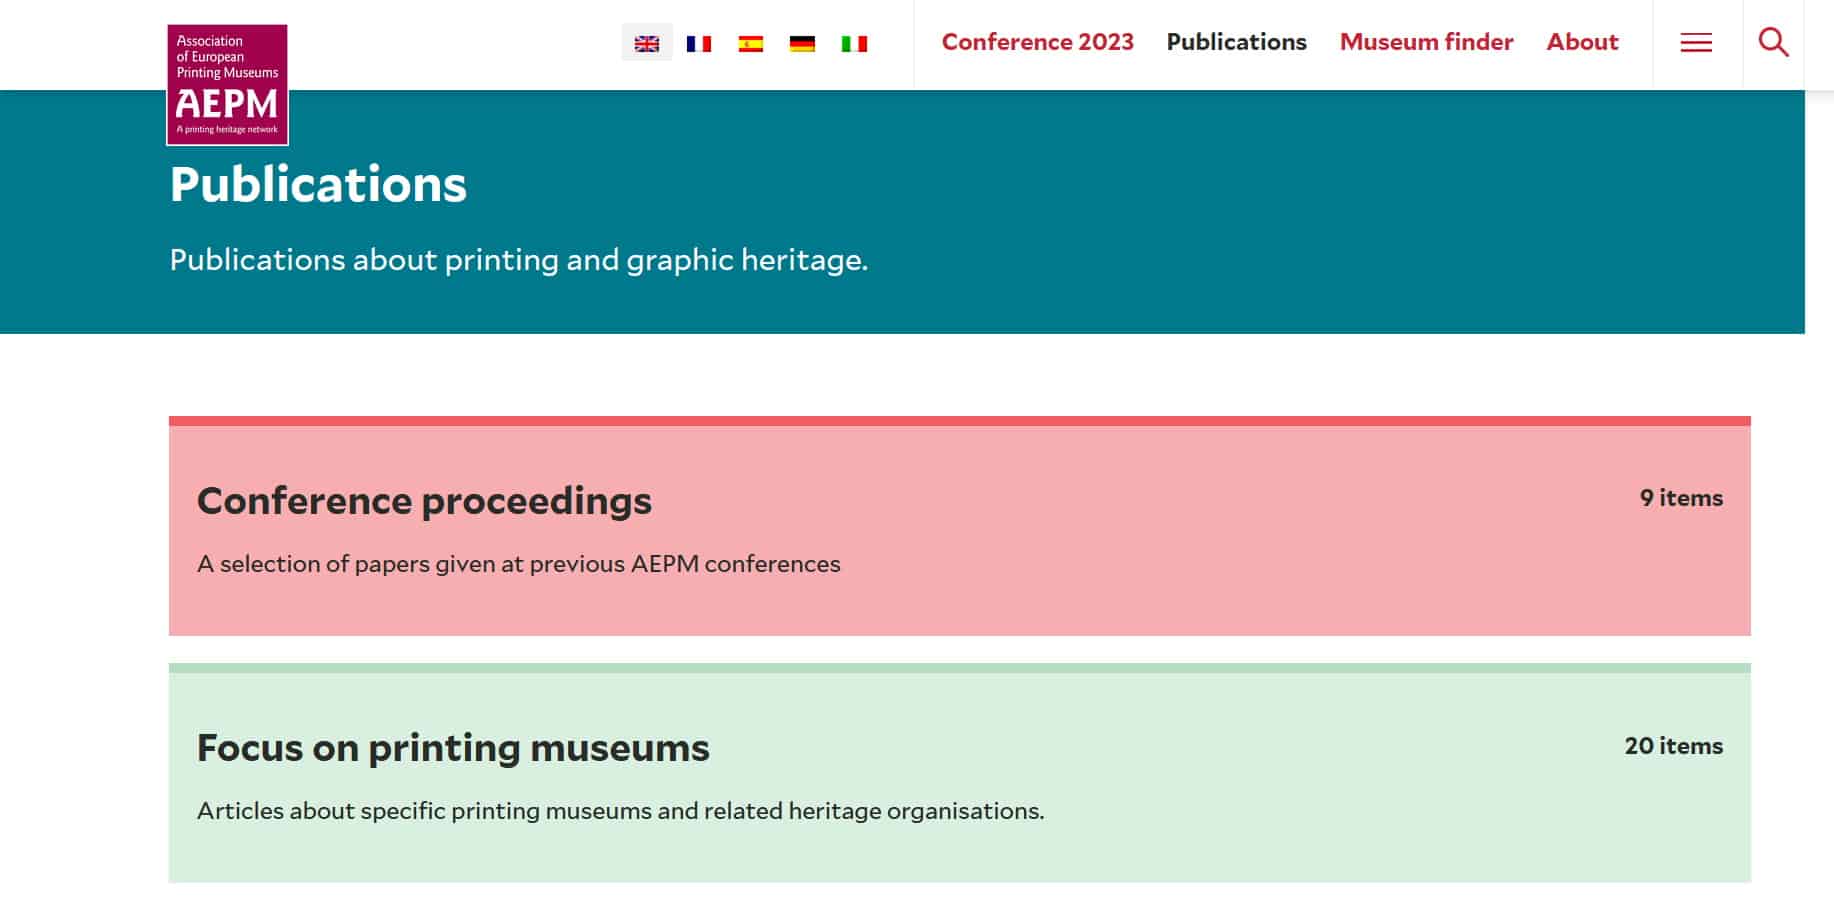Open the Publications nav item

[x=1236, y=42]
